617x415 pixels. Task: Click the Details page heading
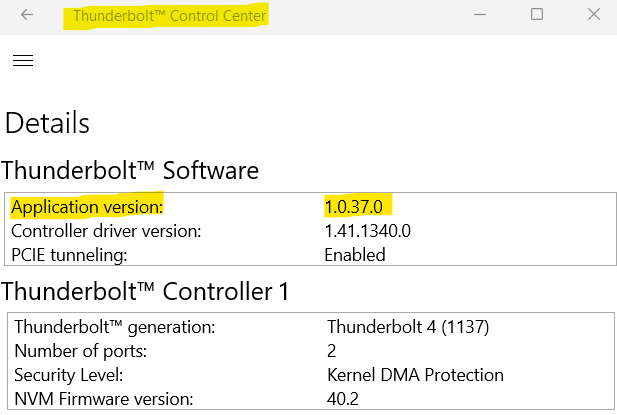[47, 123]
